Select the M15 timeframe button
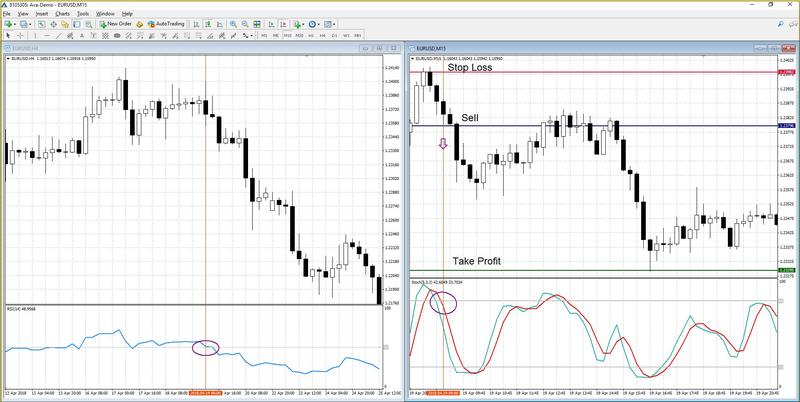Screen dimensions: 800x402 [287, 36]
